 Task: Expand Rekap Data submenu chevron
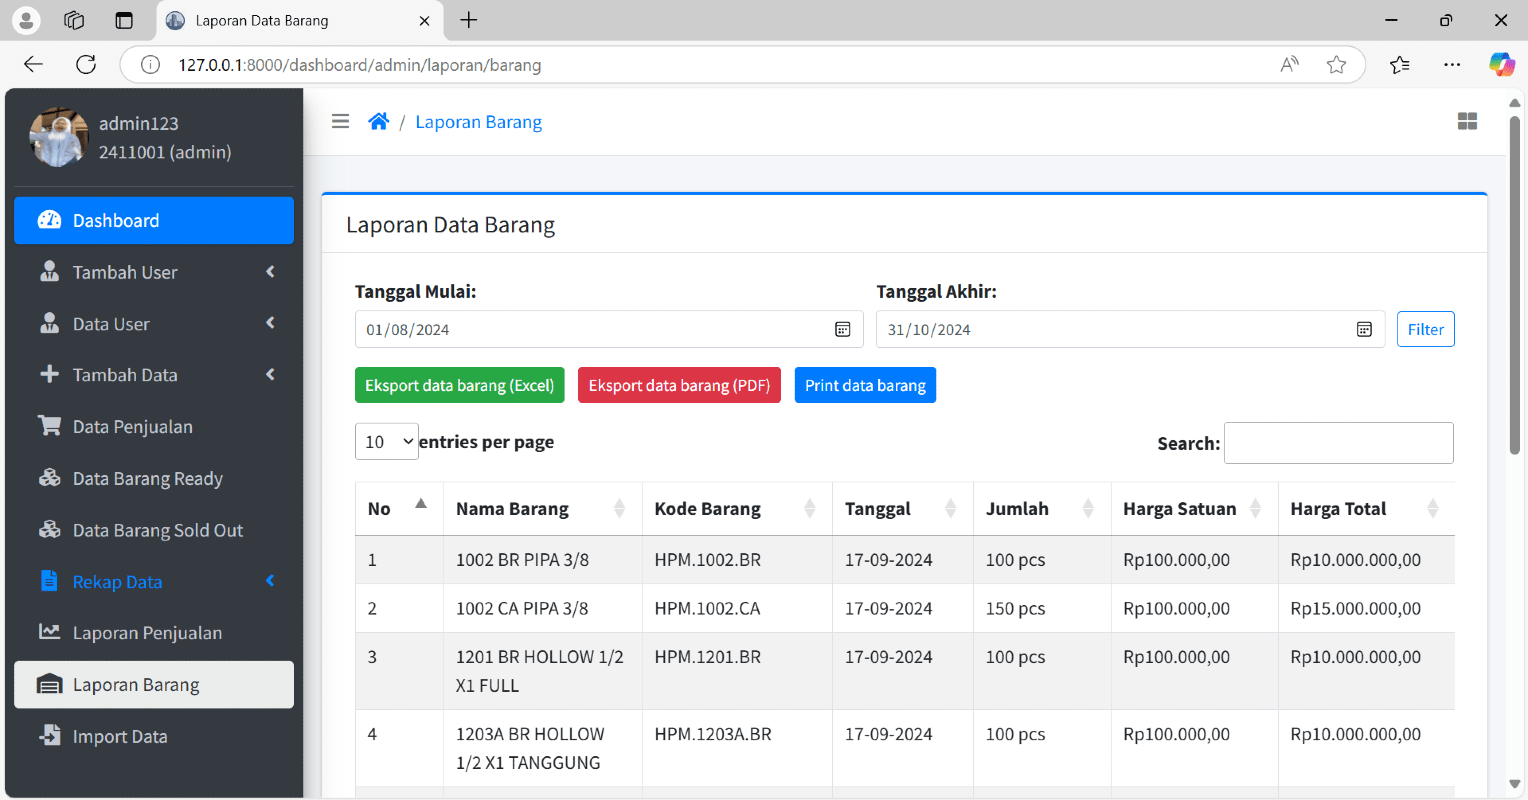270,581
